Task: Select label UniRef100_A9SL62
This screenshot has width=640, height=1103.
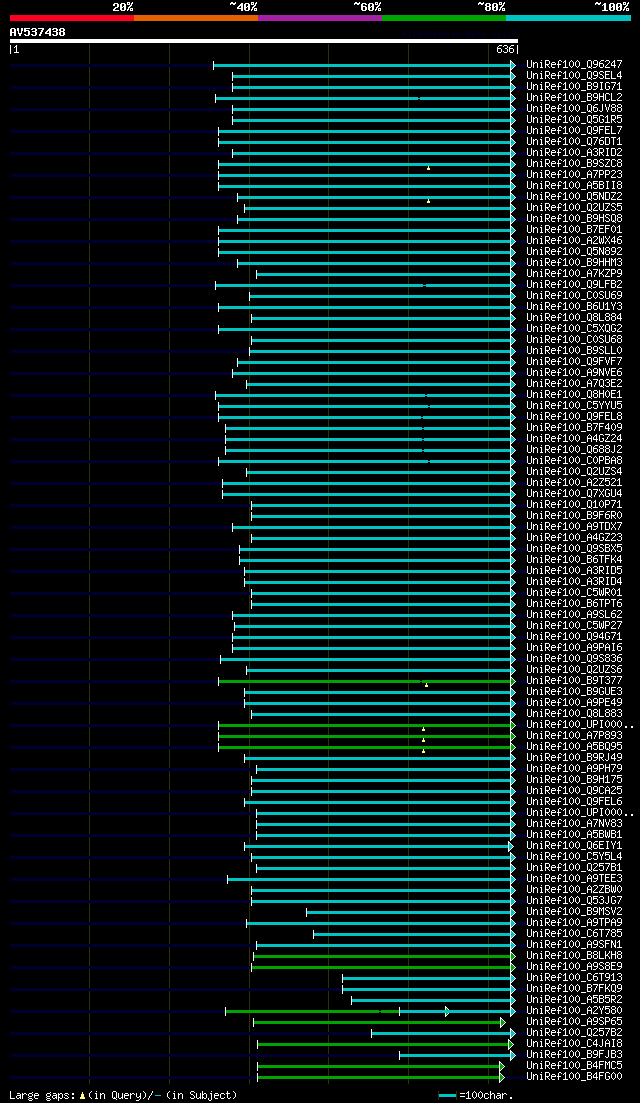Action: click(574, 615)
